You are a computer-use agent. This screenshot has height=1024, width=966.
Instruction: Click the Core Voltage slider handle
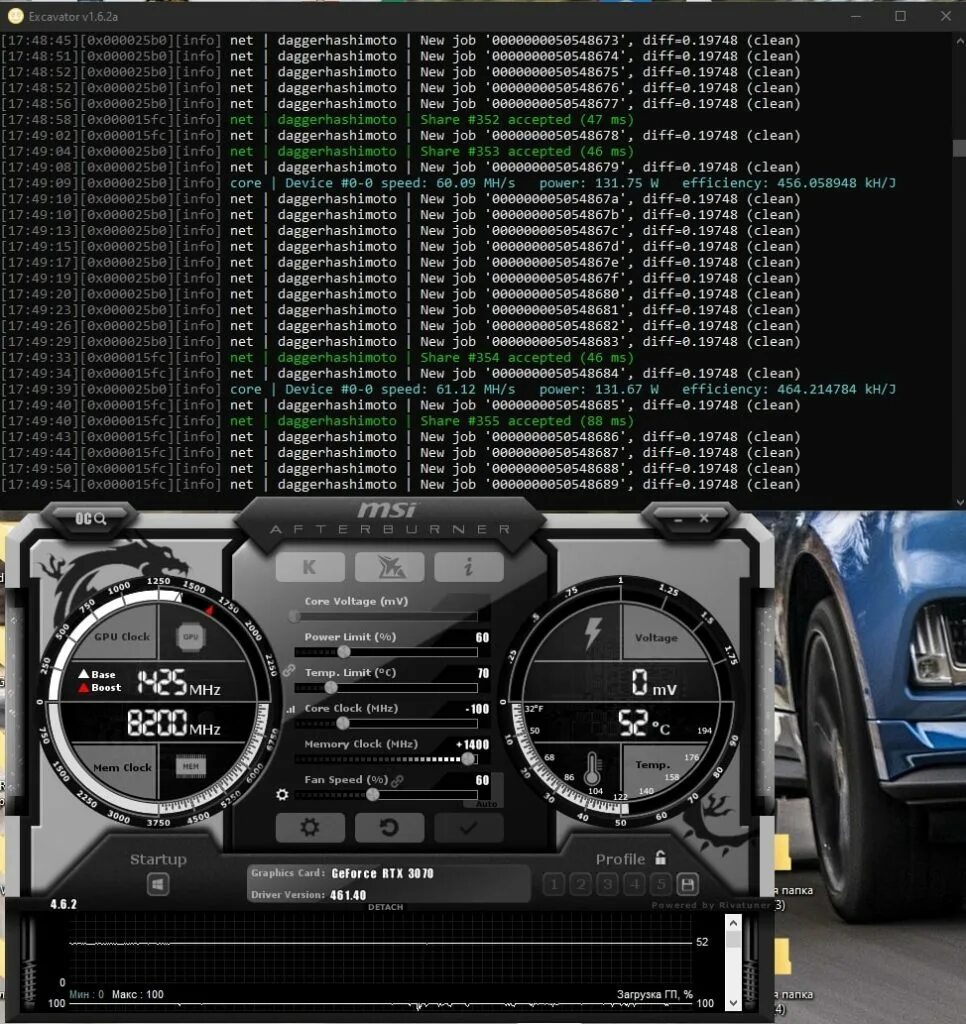click(x=295, y=616)
